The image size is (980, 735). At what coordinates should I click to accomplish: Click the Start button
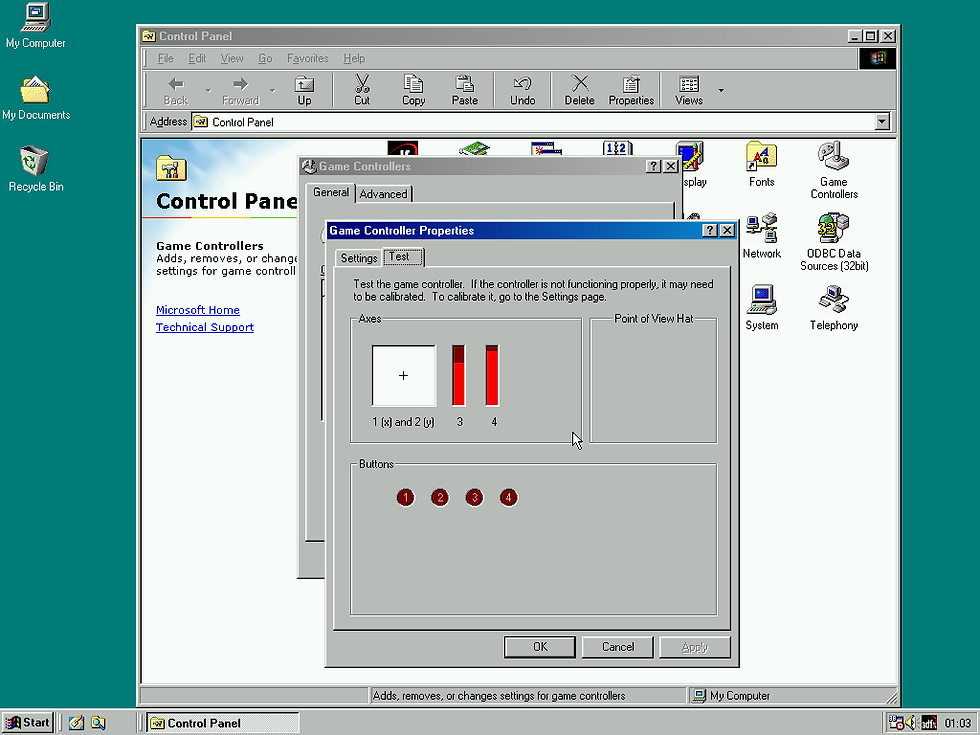(x=28, y=723)
